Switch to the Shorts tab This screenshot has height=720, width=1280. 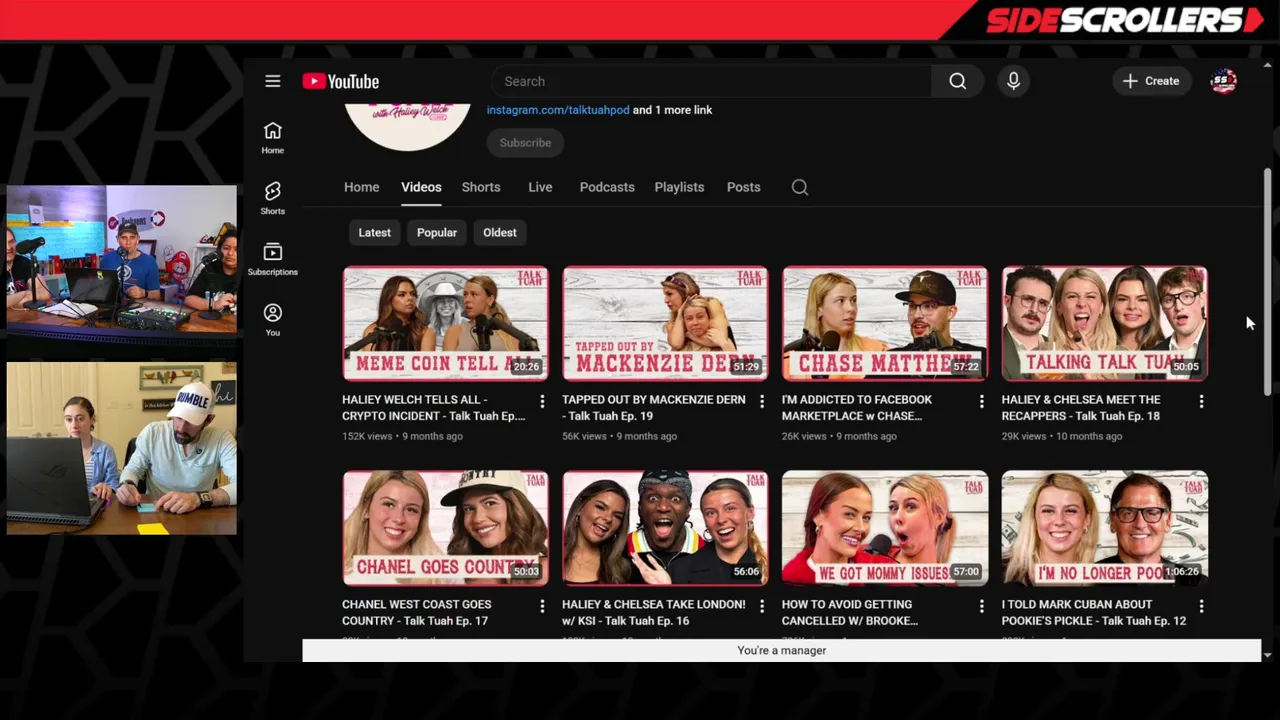click(x=481, y=187)
